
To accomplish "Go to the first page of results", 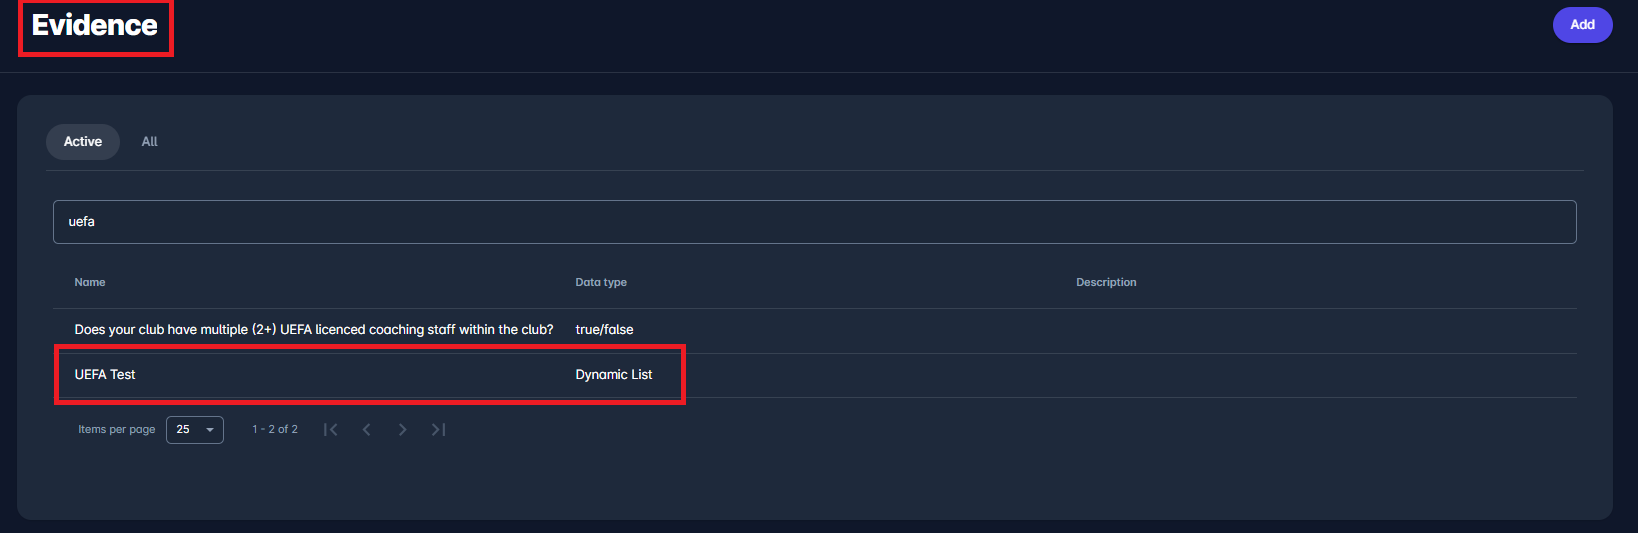I will pos(330,430).
